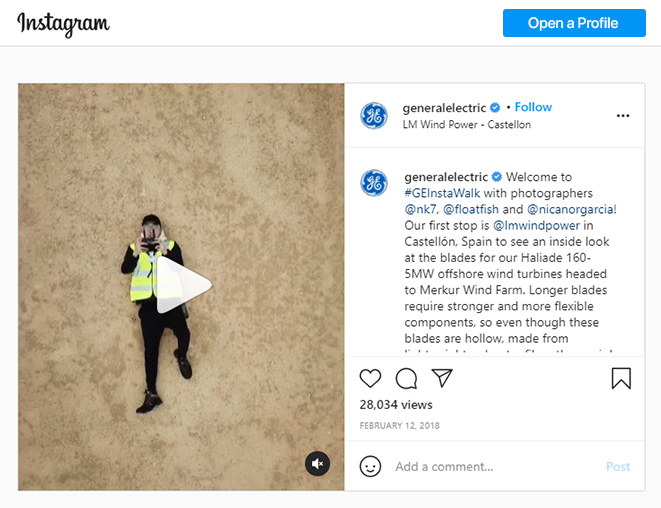The height and width of the screenshot is (508, 661).
Task: Open the February 12, 2018 timestamp
Action: 399,426
